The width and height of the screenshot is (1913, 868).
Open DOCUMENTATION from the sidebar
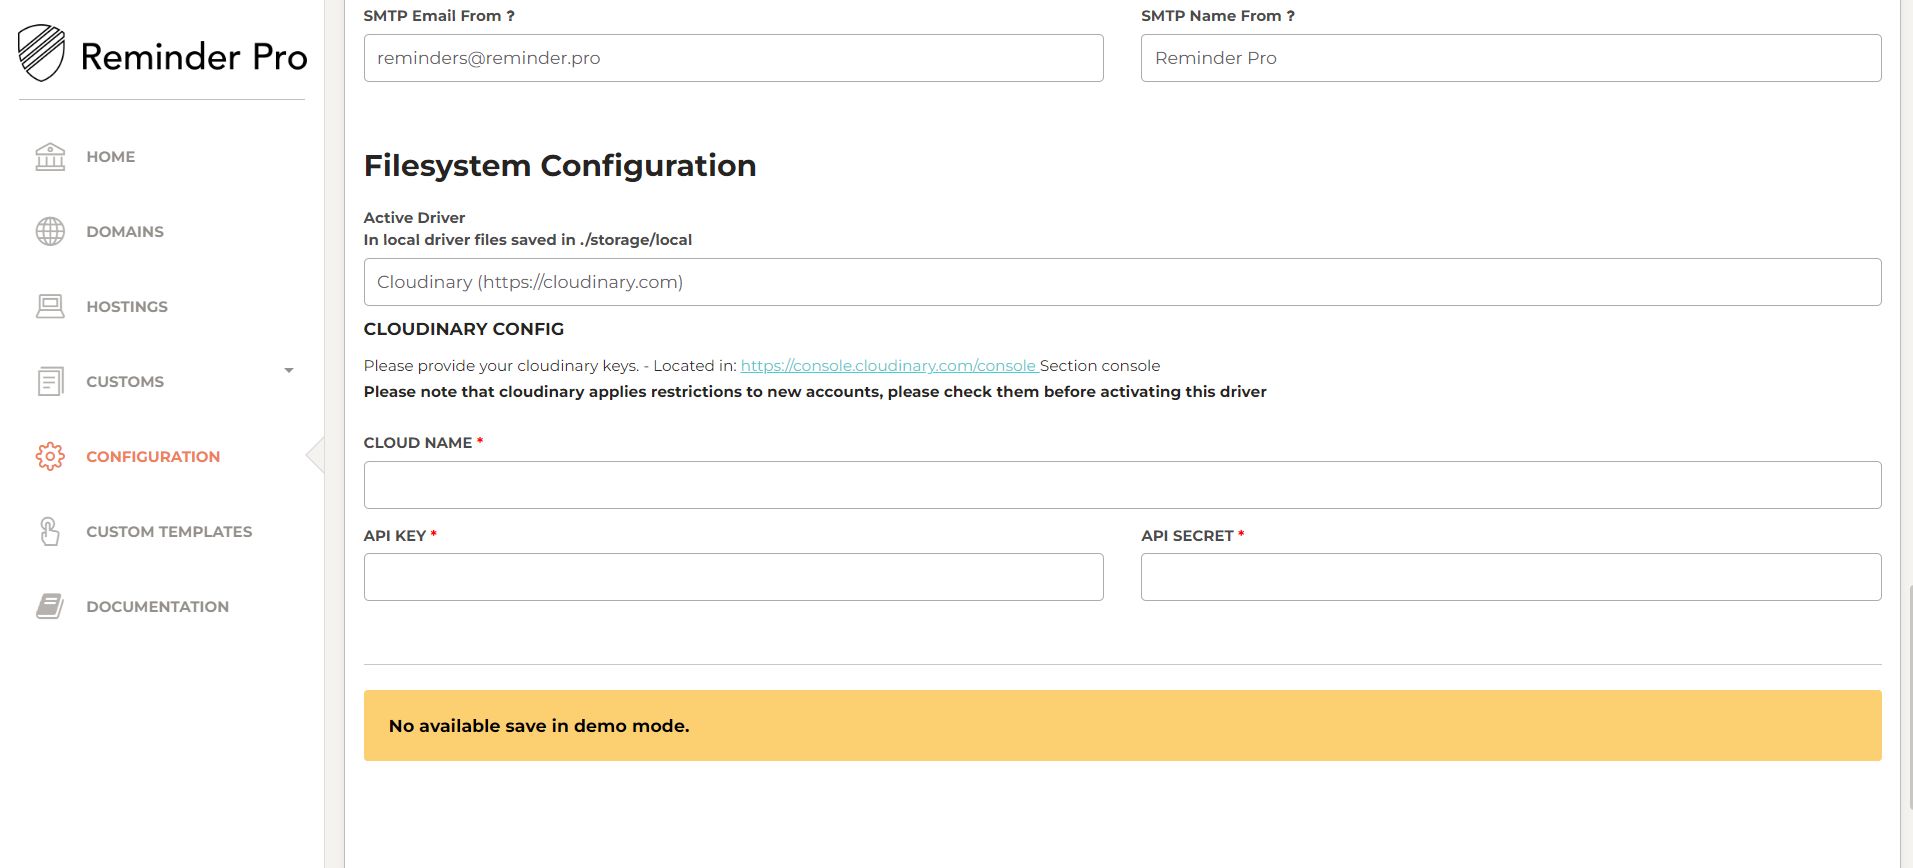tap(157, 607)
